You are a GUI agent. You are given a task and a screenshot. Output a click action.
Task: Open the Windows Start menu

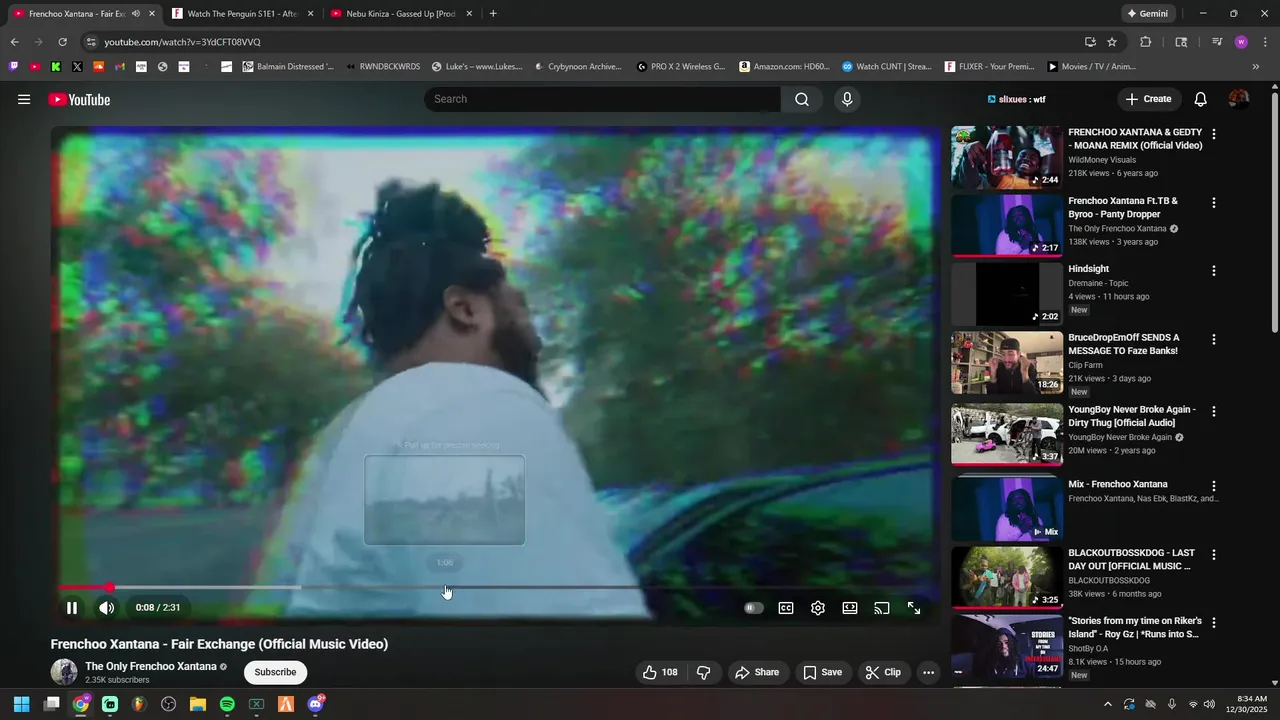coord(21,704)
